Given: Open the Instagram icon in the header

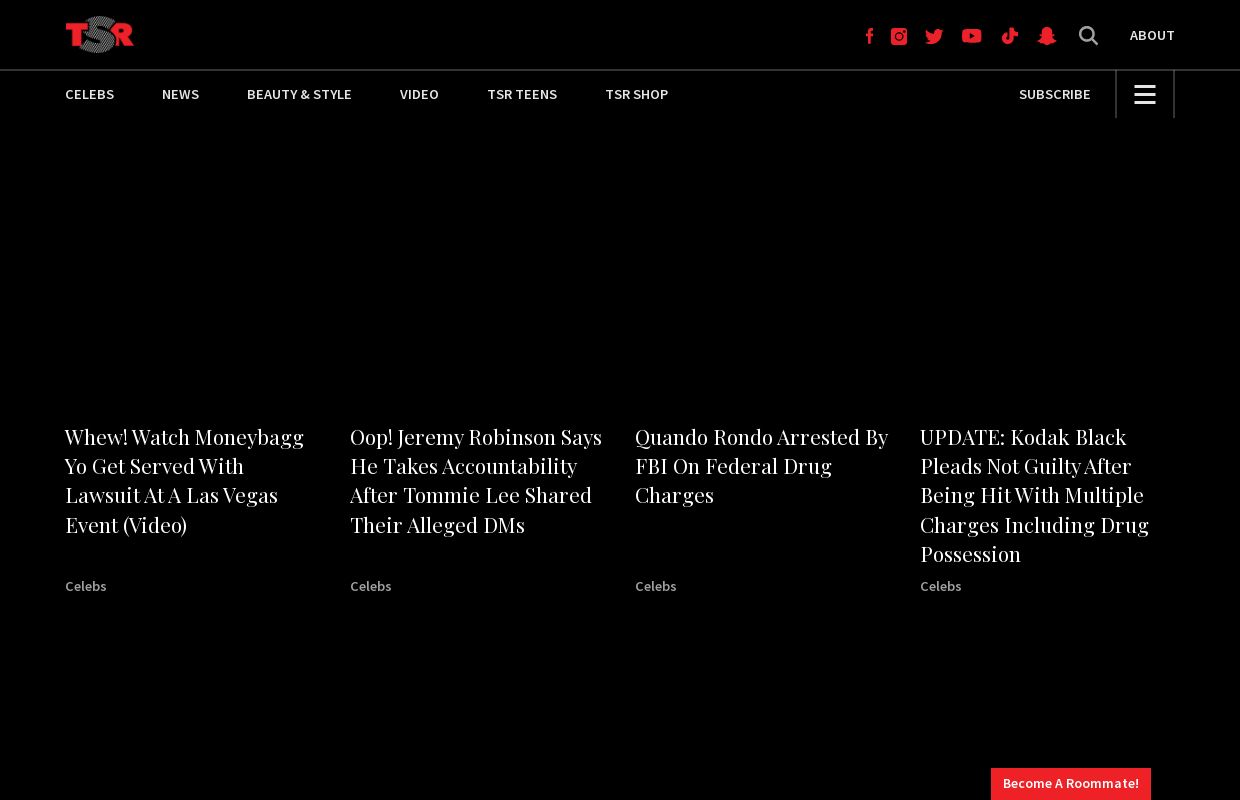Looking at the screenshot, I should tap(899, 36).
